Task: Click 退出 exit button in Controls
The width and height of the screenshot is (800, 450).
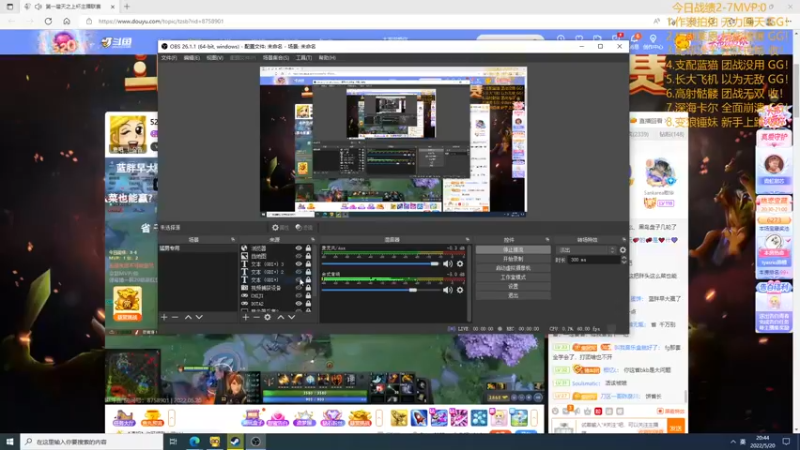Action: point(513,295)
